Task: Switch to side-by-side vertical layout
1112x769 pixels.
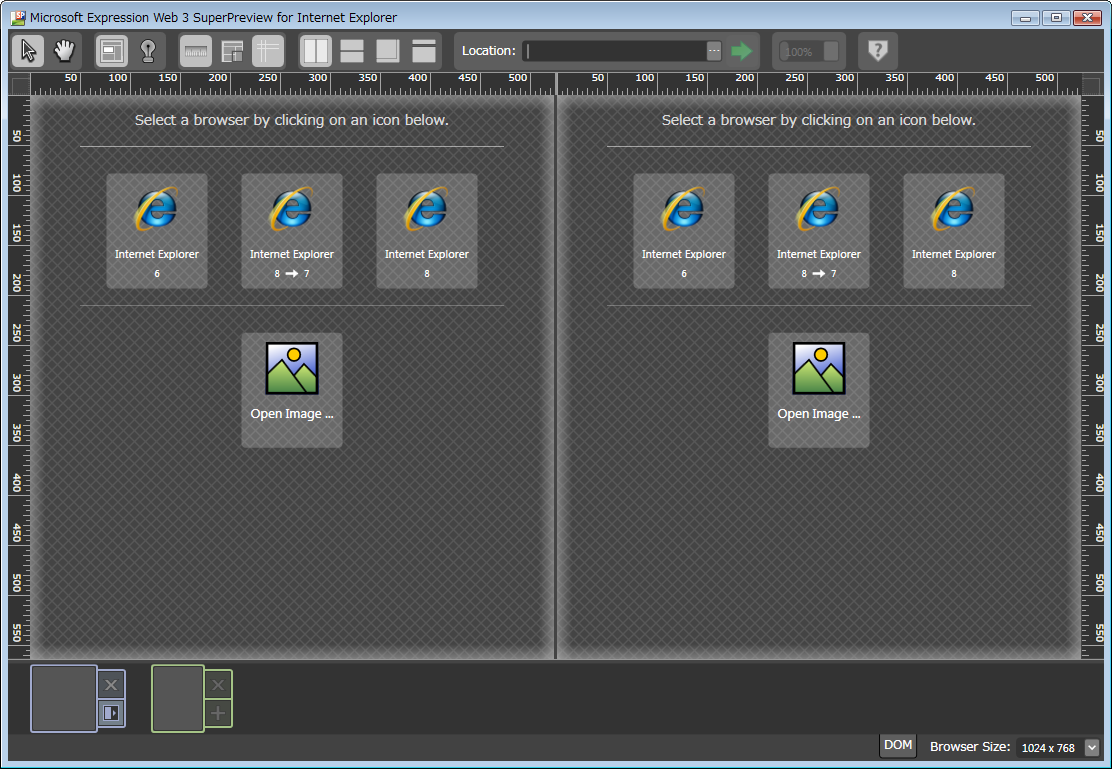Action: tap(316, 51)
